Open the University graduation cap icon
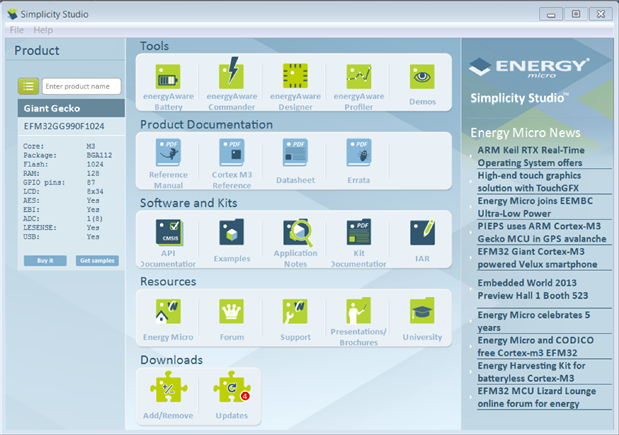The image size is (619, 435). (x=422, y=310)
